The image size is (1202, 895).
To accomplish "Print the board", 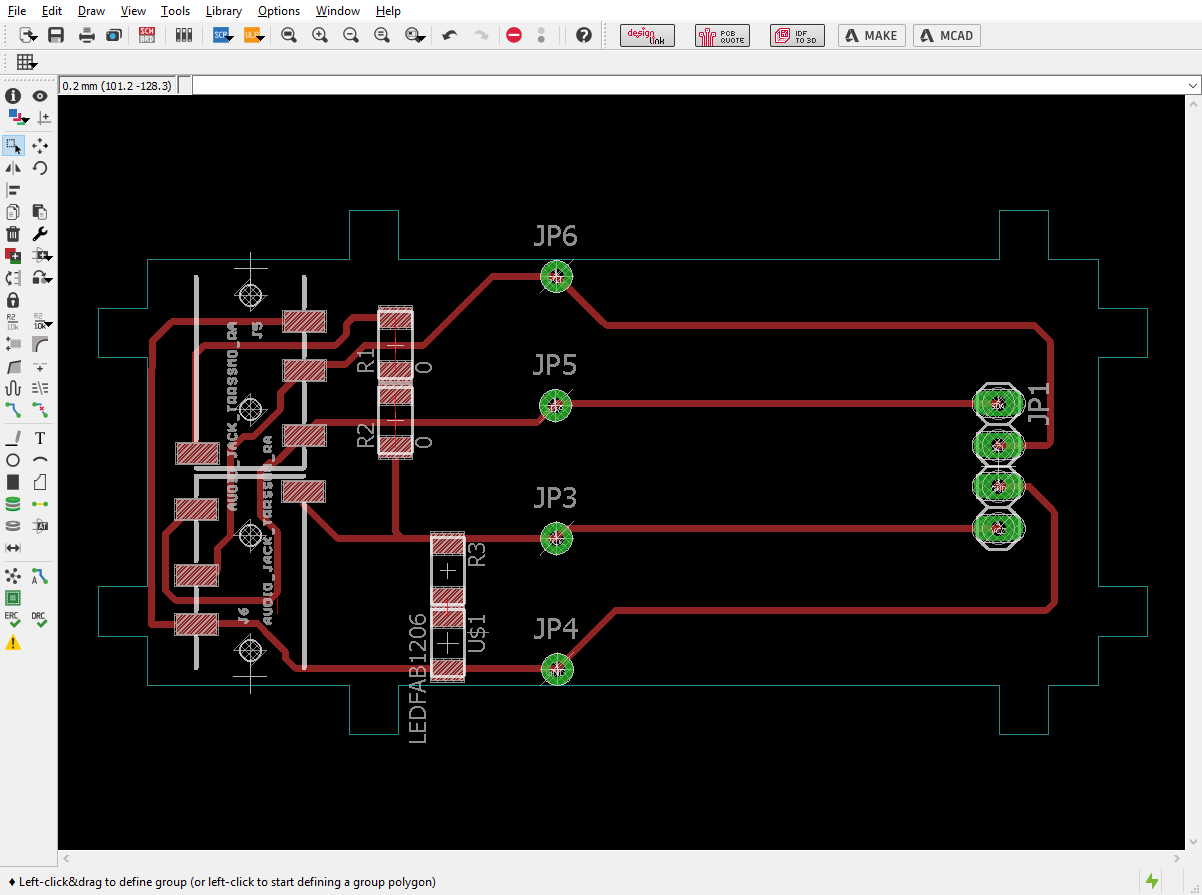I will point(87,35).
